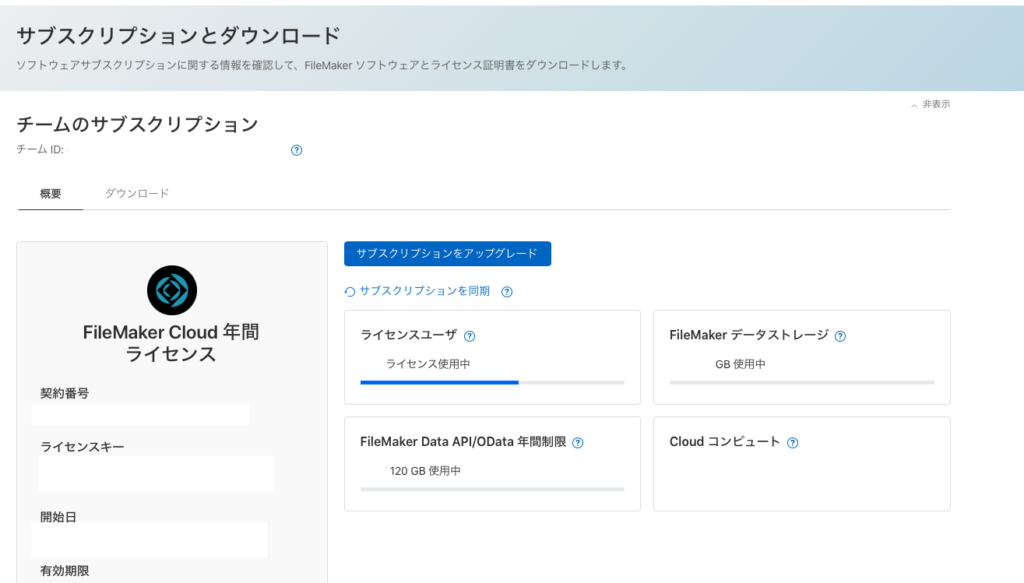Viewport: 1024px width, 583px height.
Task: Click the help icon for Data API/OData 年間制限
Action: 578,441
